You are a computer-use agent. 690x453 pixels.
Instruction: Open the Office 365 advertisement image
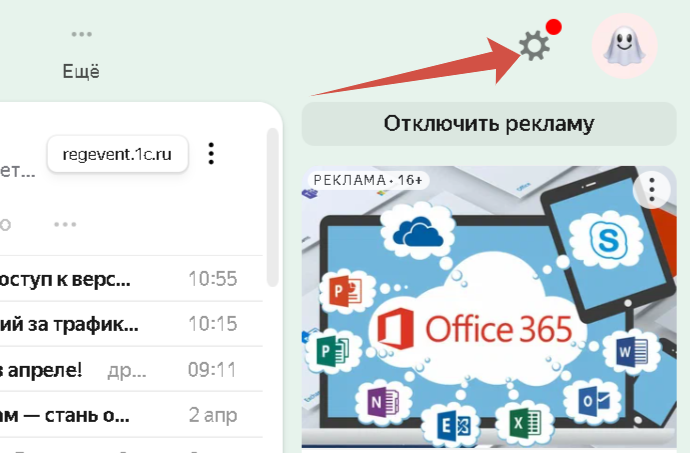(489, 306)
